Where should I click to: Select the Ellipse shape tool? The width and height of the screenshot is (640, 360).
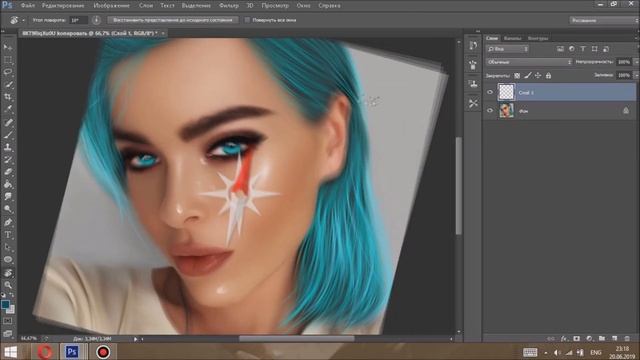[x=8, y=260]
